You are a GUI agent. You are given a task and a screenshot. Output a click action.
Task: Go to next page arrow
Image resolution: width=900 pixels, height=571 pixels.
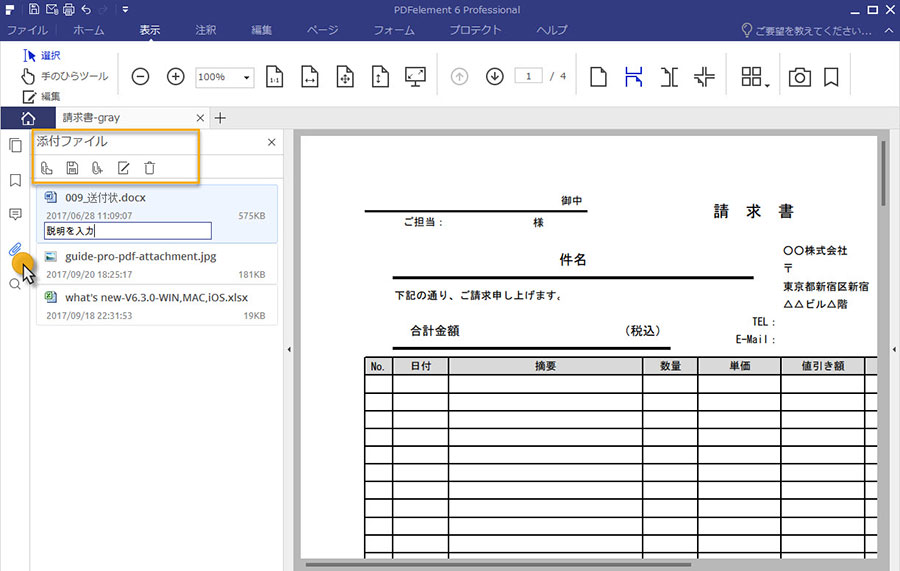coord(495,76)
